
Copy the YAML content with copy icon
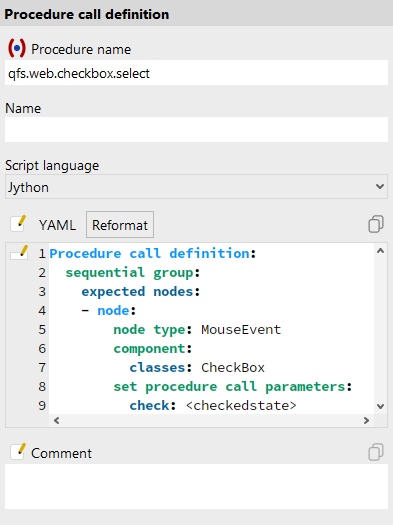coord(376,224)
